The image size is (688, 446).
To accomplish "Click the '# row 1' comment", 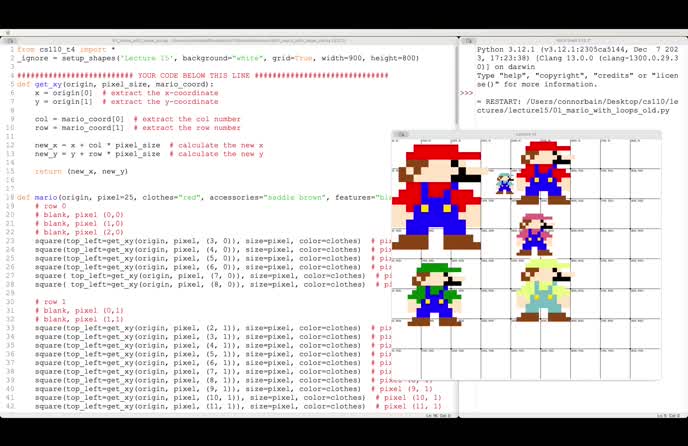I will 50,302.
